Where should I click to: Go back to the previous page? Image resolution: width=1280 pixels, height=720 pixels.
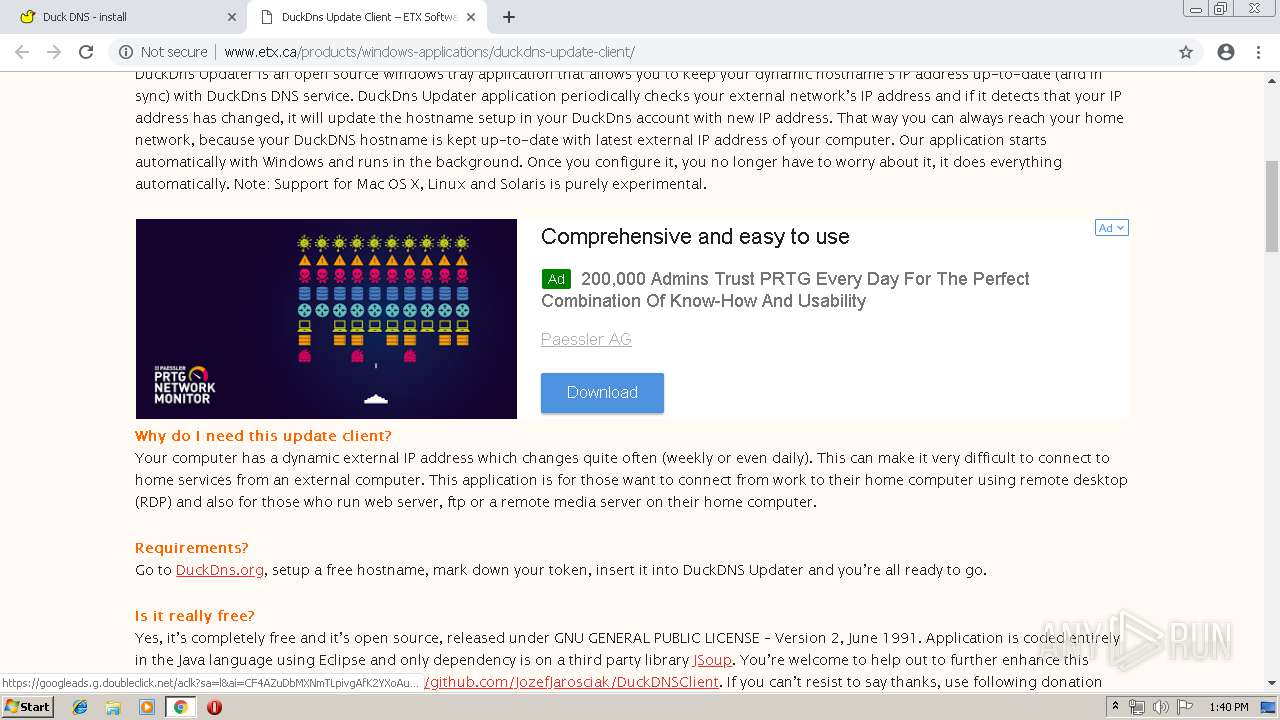[x=22, y=52]
